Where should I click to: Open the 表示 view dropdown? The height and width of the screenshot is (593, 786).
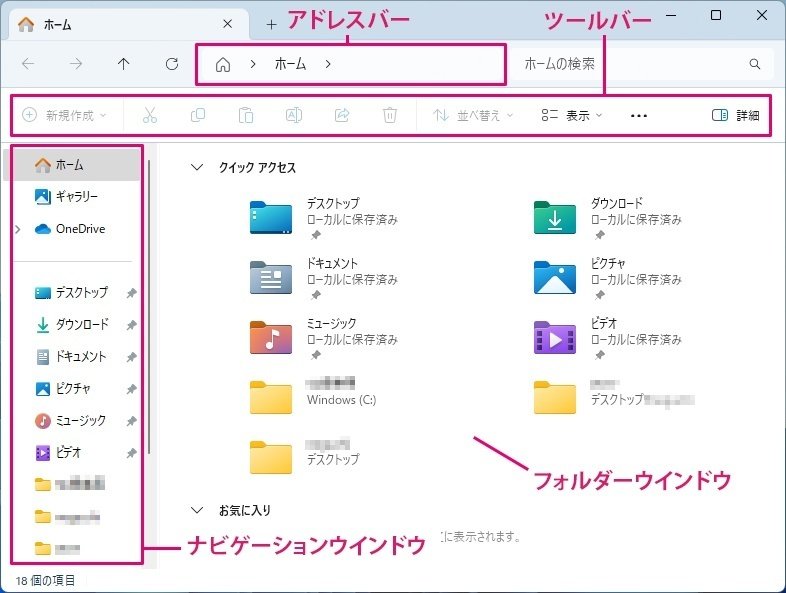[571, 115]
